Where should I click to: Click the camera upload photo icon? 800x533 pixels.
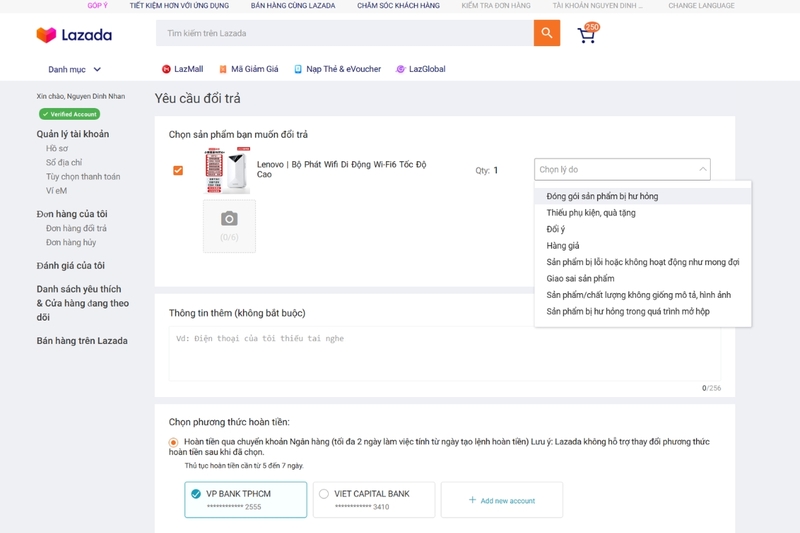click(229, 219)
